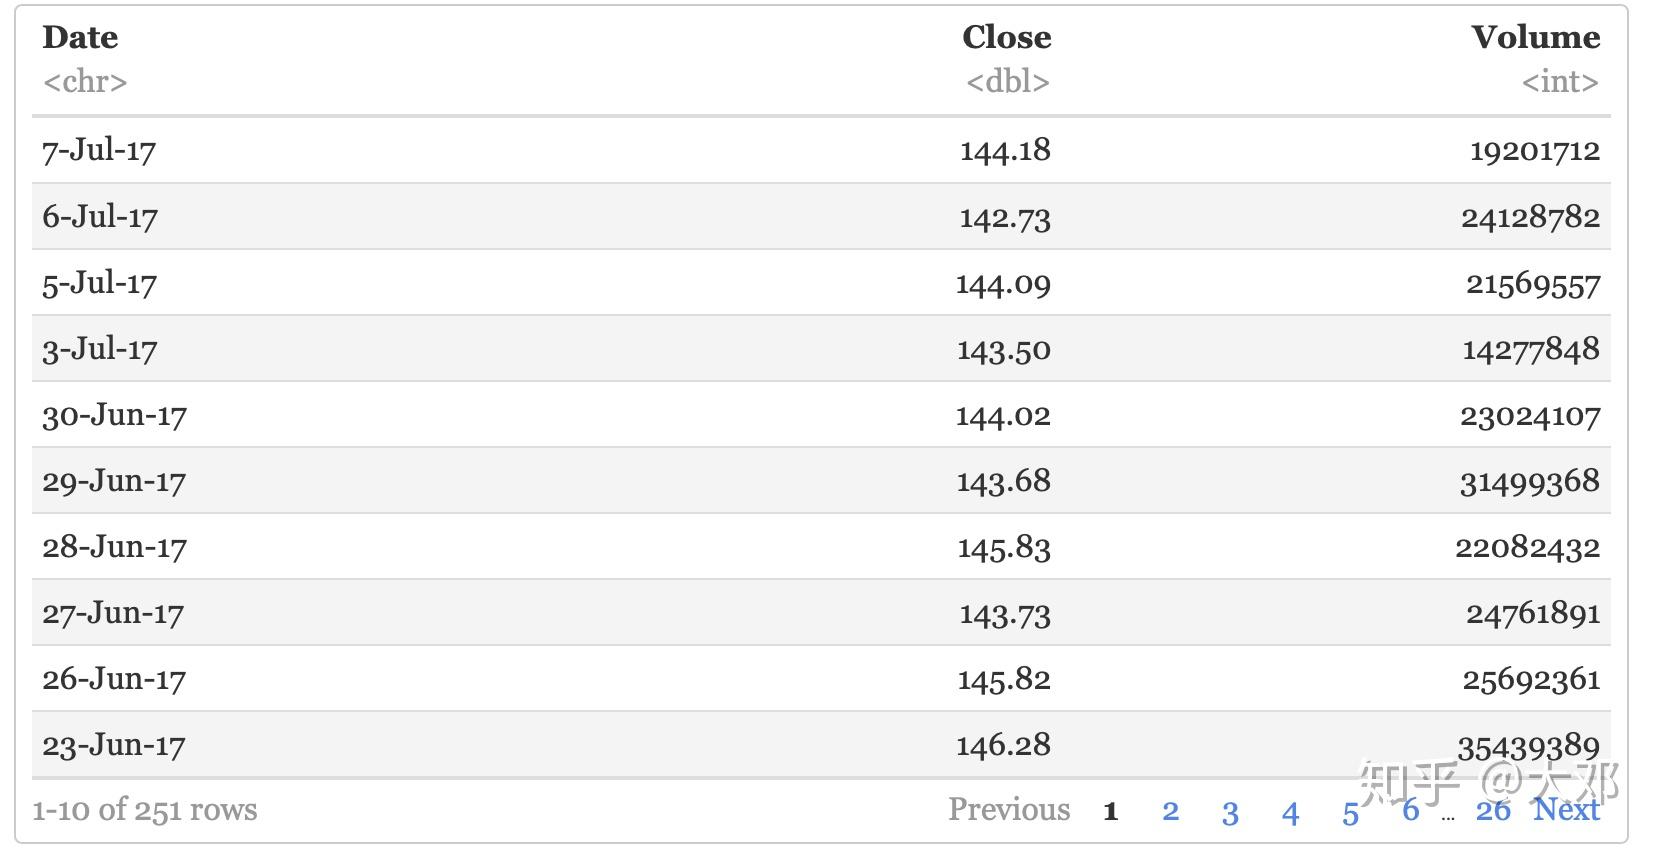Select the 23-Jun-17 row date

pos(113,745)
